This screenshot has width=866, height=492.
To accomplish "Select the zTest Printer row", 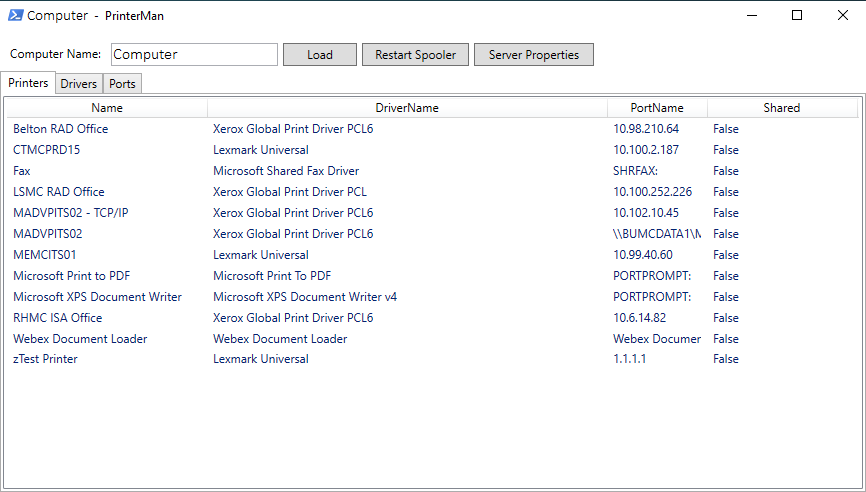I will [432, 359].
